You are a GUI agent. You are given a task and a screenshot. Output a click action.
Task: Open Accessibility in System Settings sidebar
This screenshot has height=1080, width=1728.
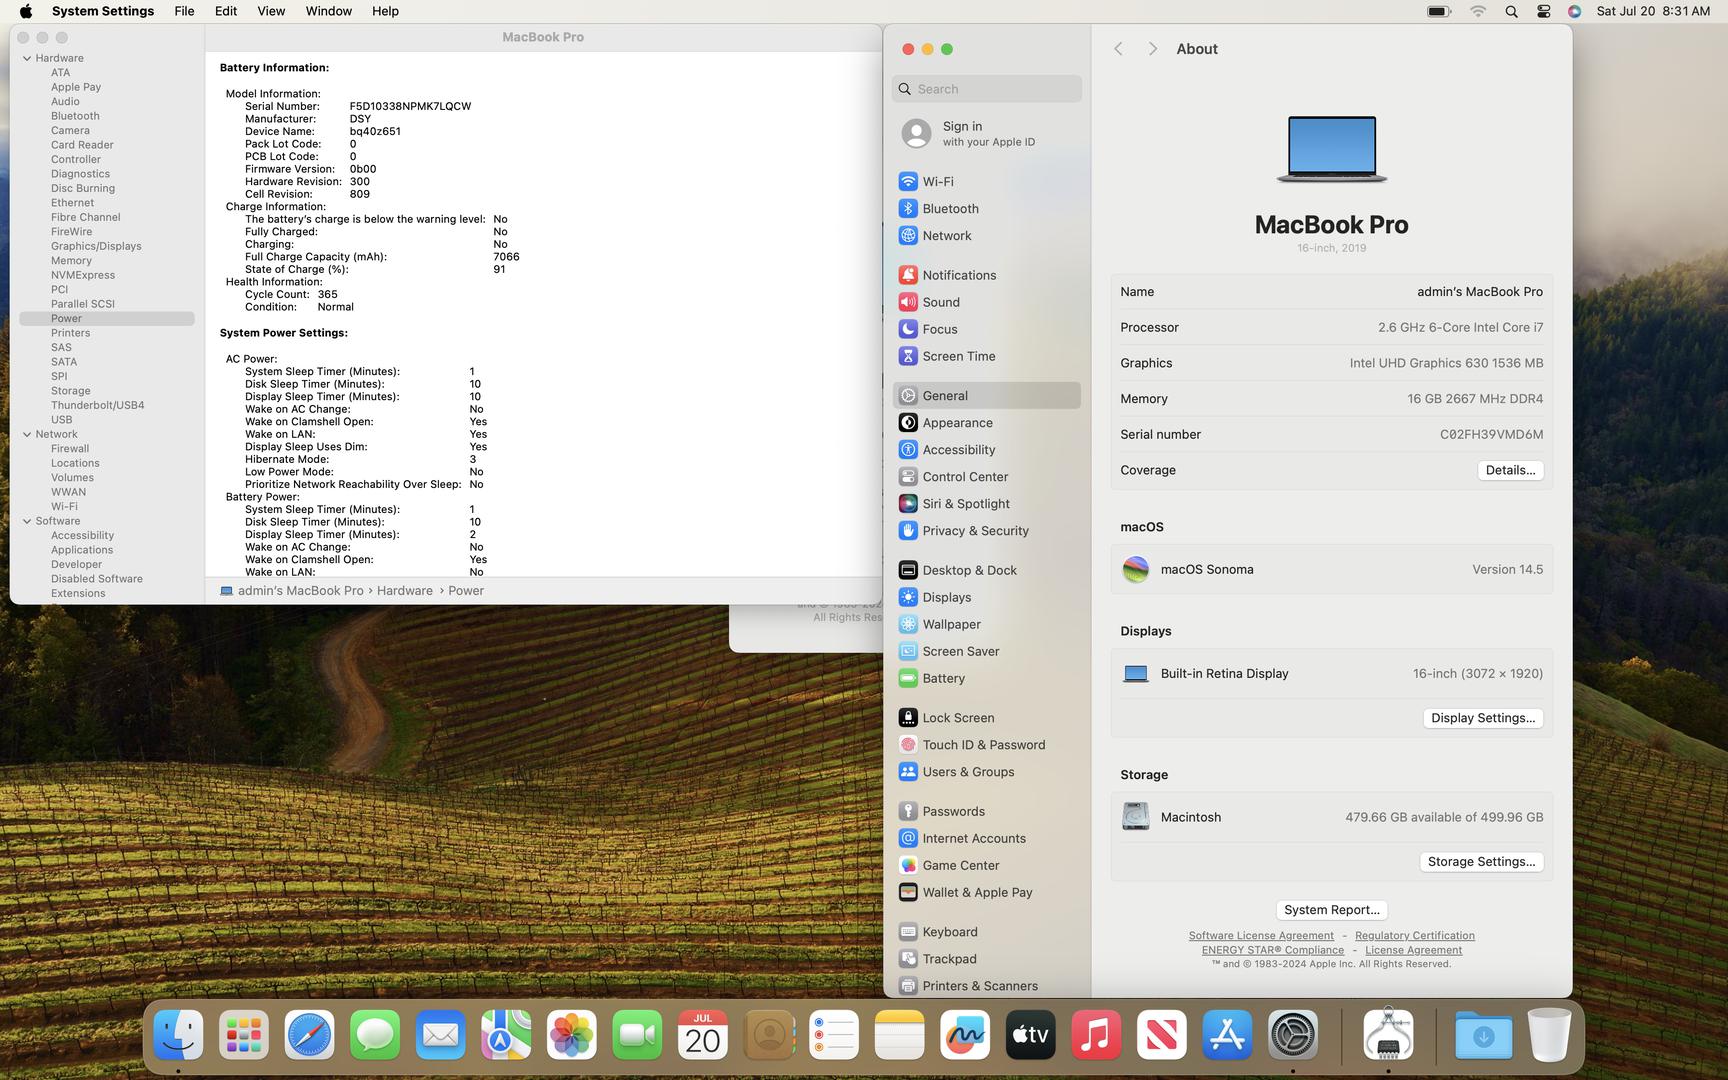pos(986,450)
